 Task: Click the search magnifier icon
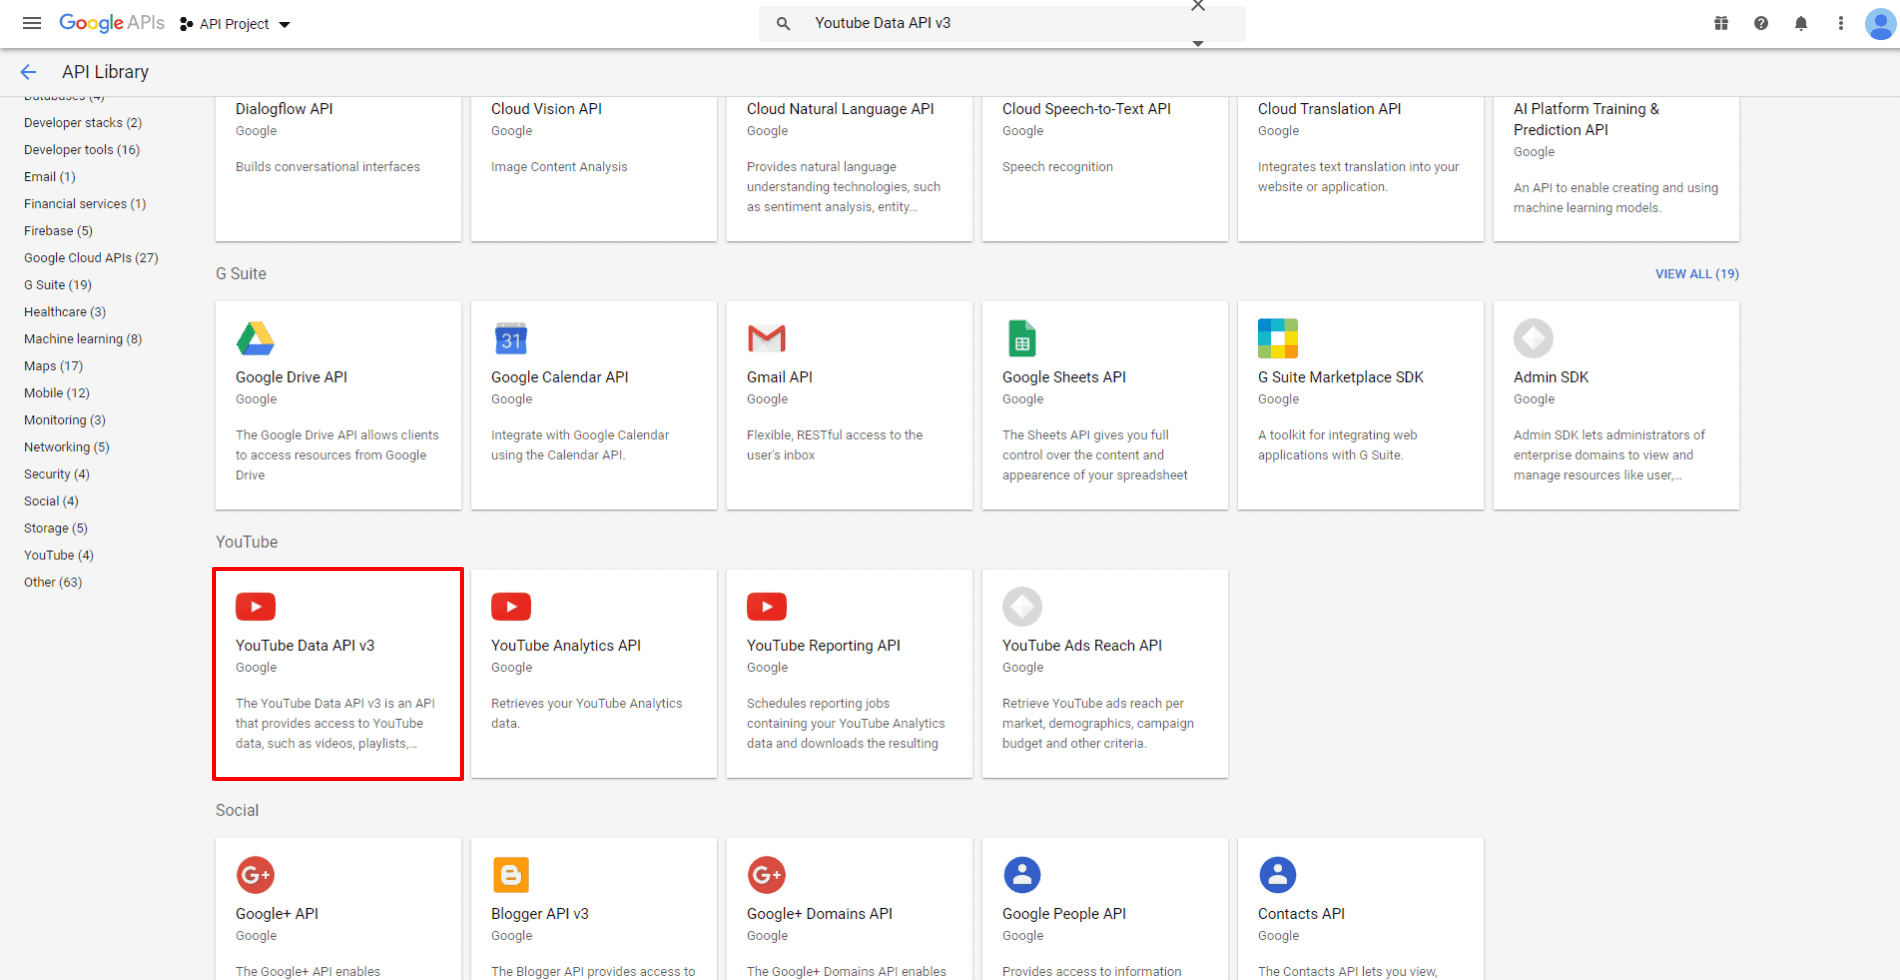tap(783, 23)
